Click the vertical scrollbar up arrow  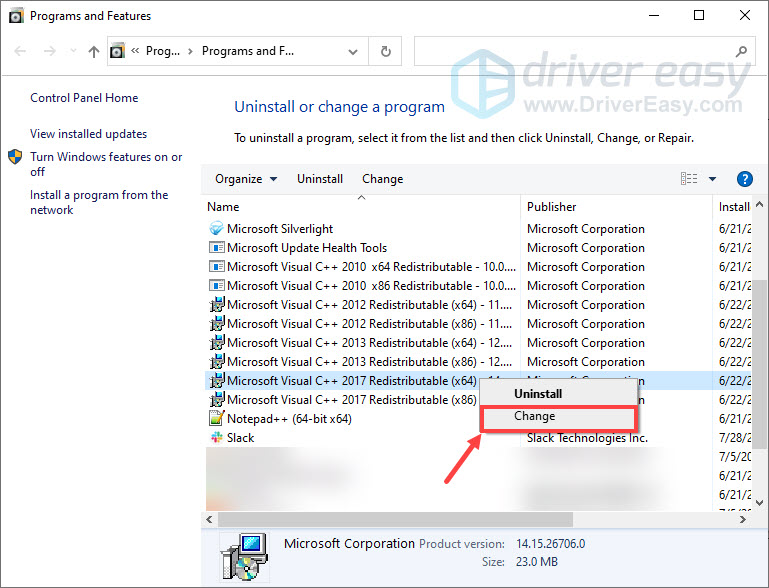(760, 205)
